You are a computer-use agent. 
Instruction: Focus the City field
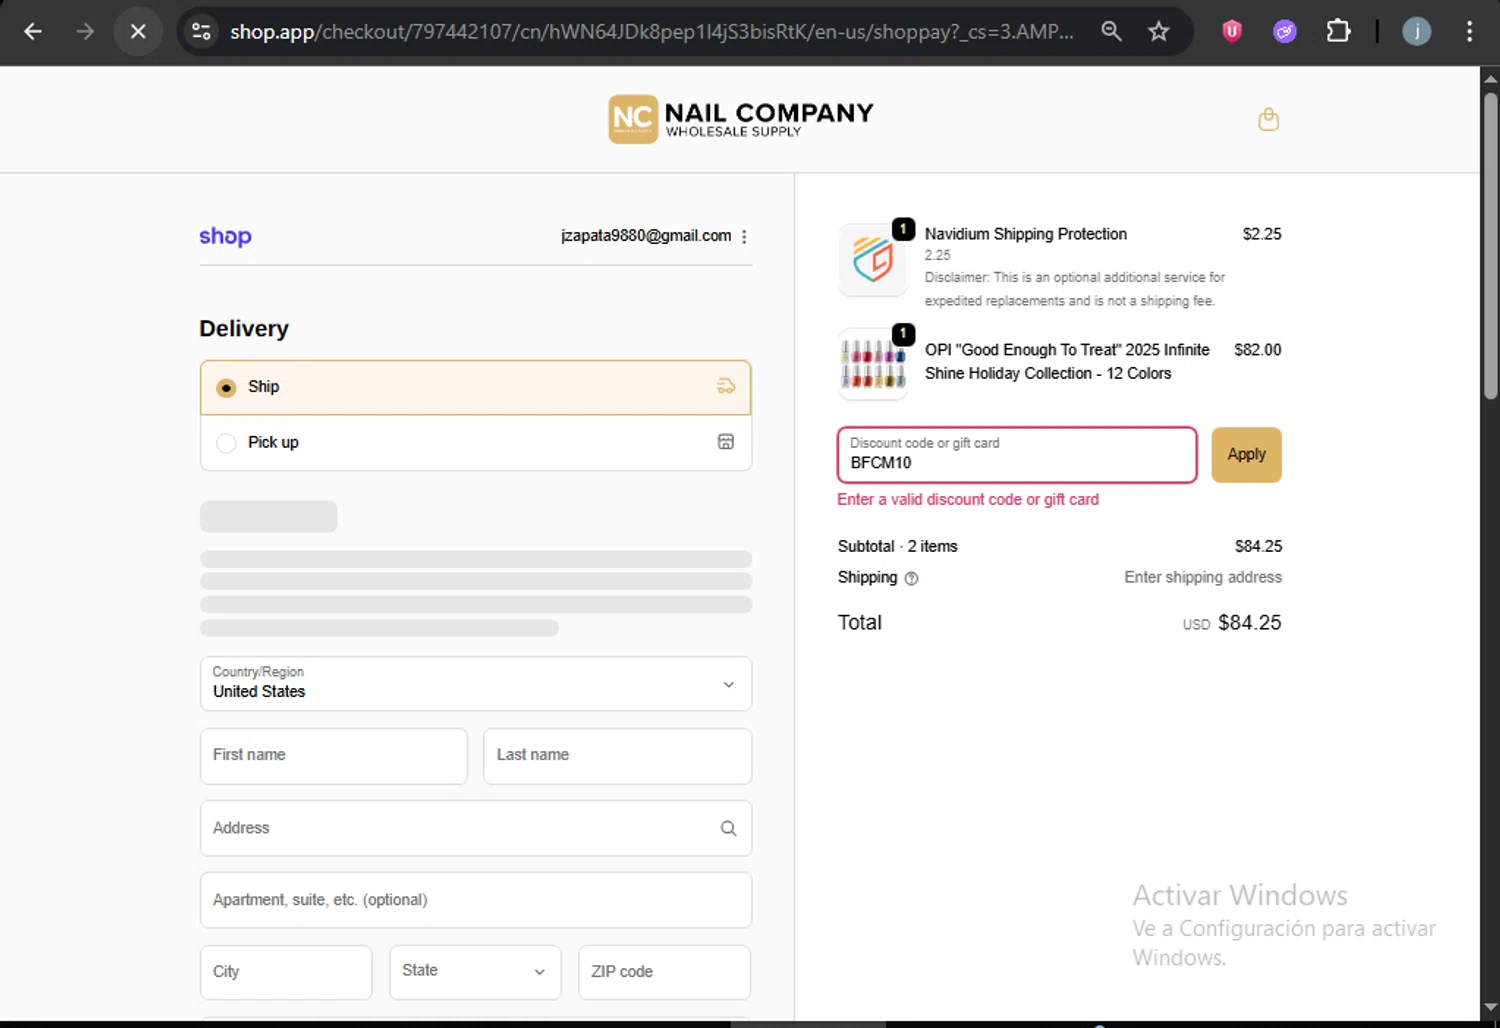click(x=286, y=972)
